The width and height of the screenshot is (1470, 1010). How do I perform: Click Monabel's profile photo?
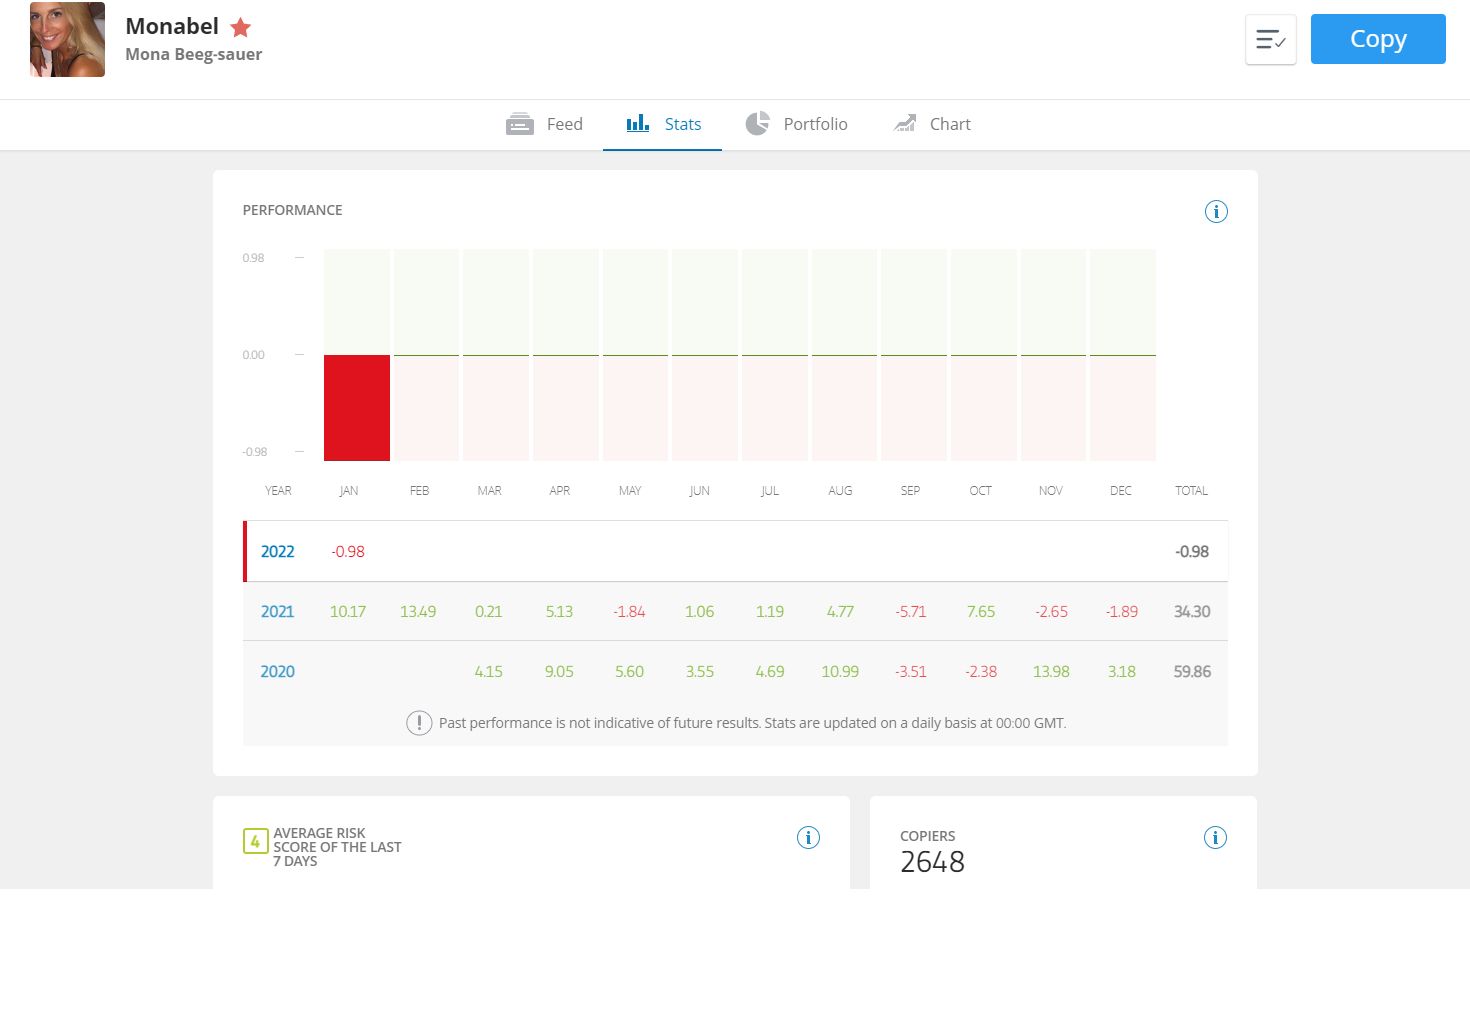[x=67, y=39]
